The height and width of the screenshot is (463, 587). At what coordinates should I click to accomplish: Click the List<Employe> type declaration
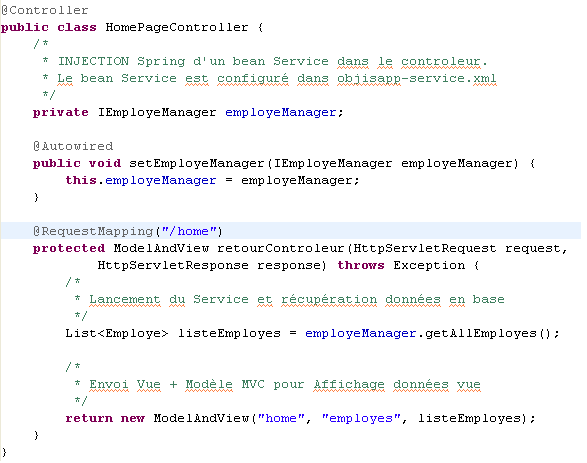117,333
